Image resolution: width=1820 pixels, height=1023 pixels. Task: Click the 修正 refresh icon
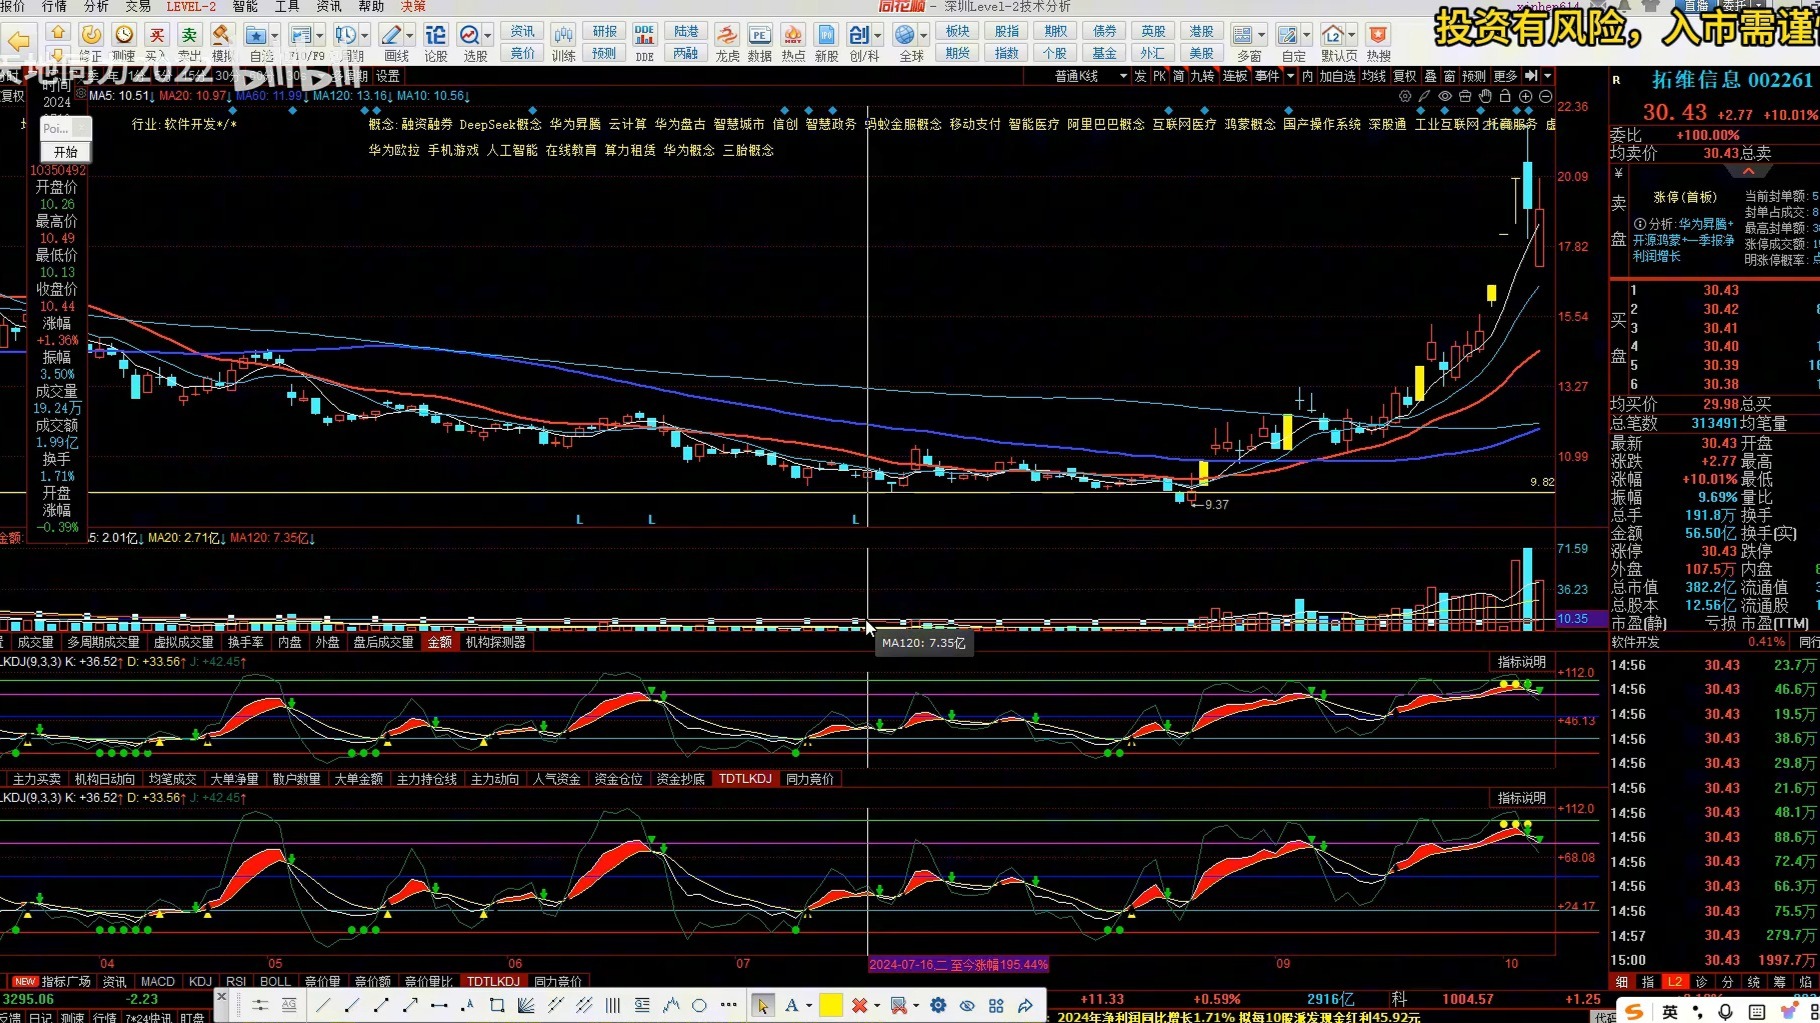point(90,36)
